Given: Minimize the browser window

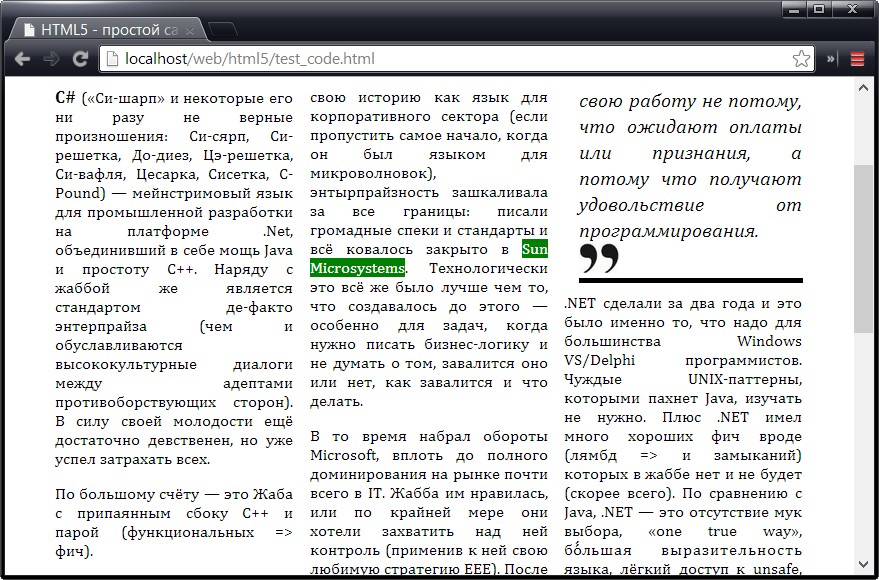Looking at the screenshot, I should [794, 10].
